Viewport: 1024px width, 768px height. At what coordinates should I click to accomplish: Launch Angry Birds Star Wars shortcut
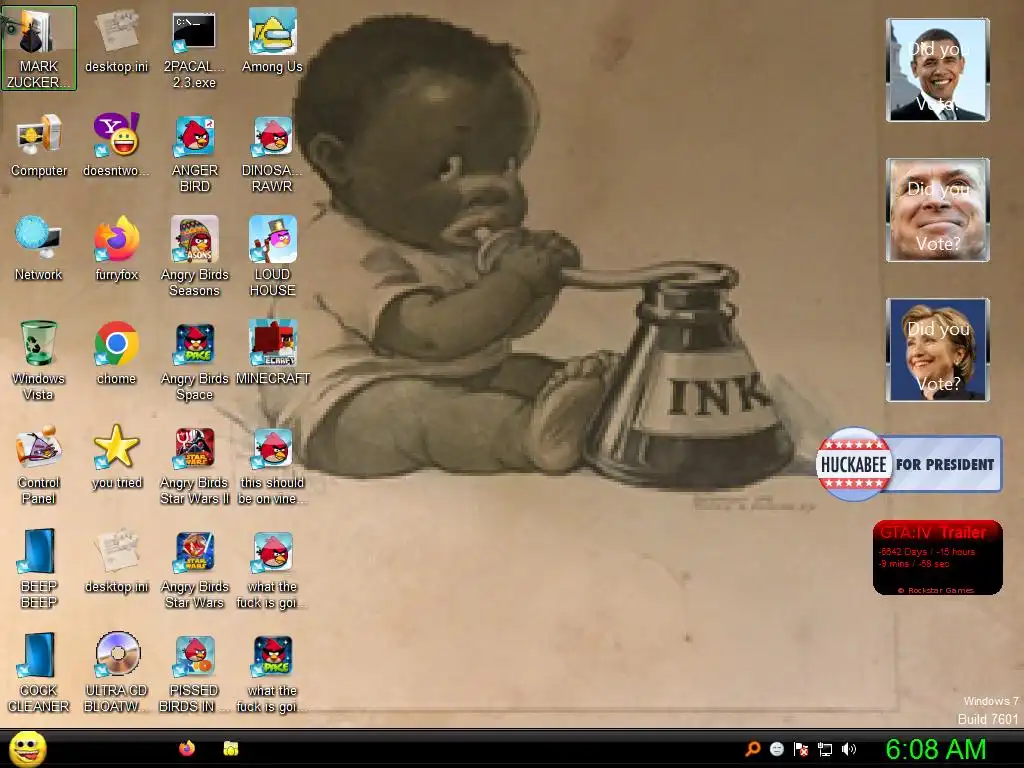coord(194,569)
